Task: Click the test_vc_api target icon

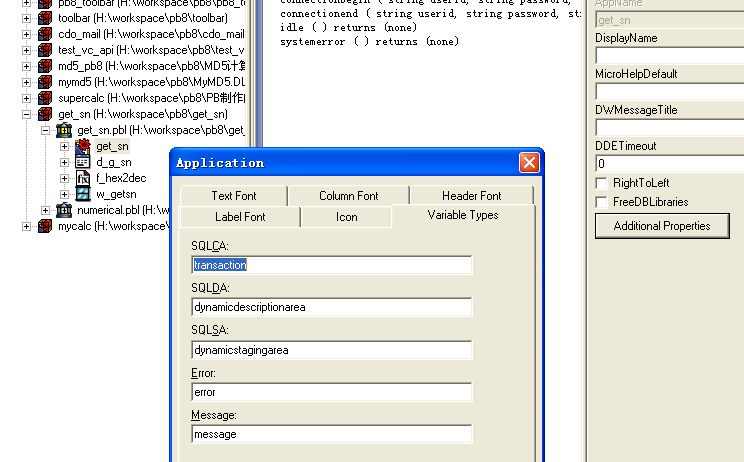Action: [x=45, y=50]
